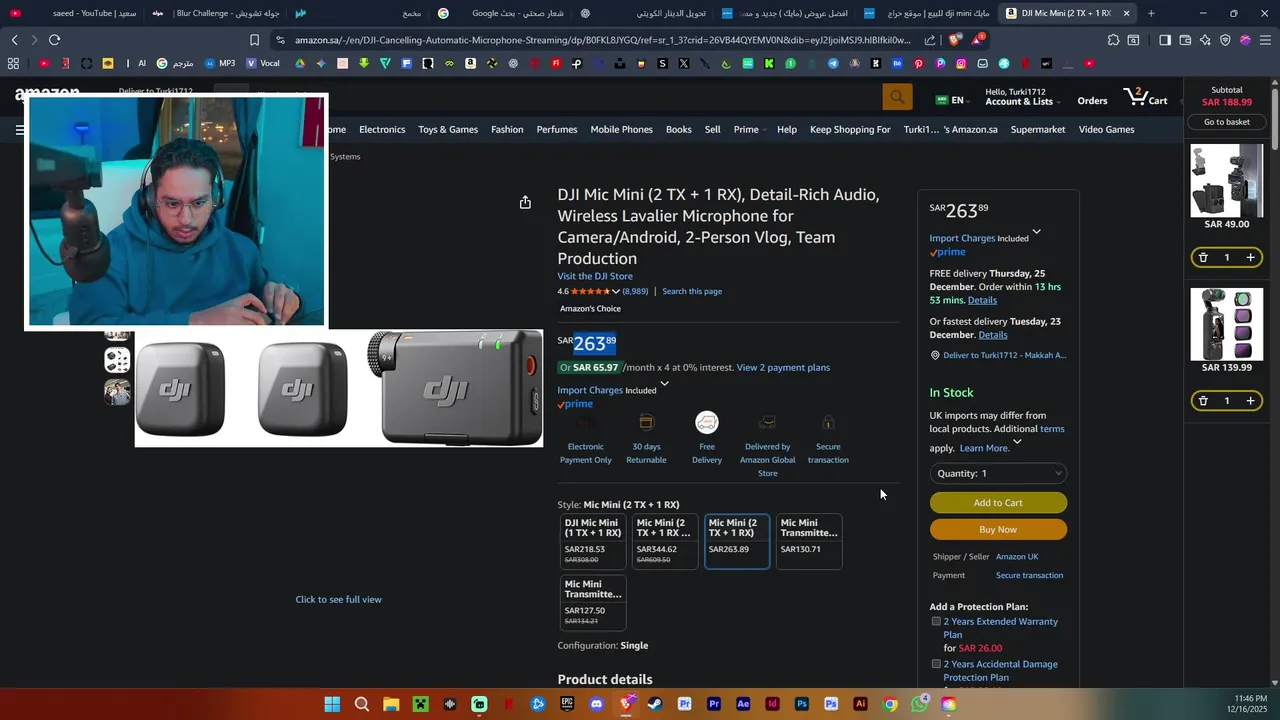
Task: Open Epic Games launcher from taskbar
Action: coord(567,704)
